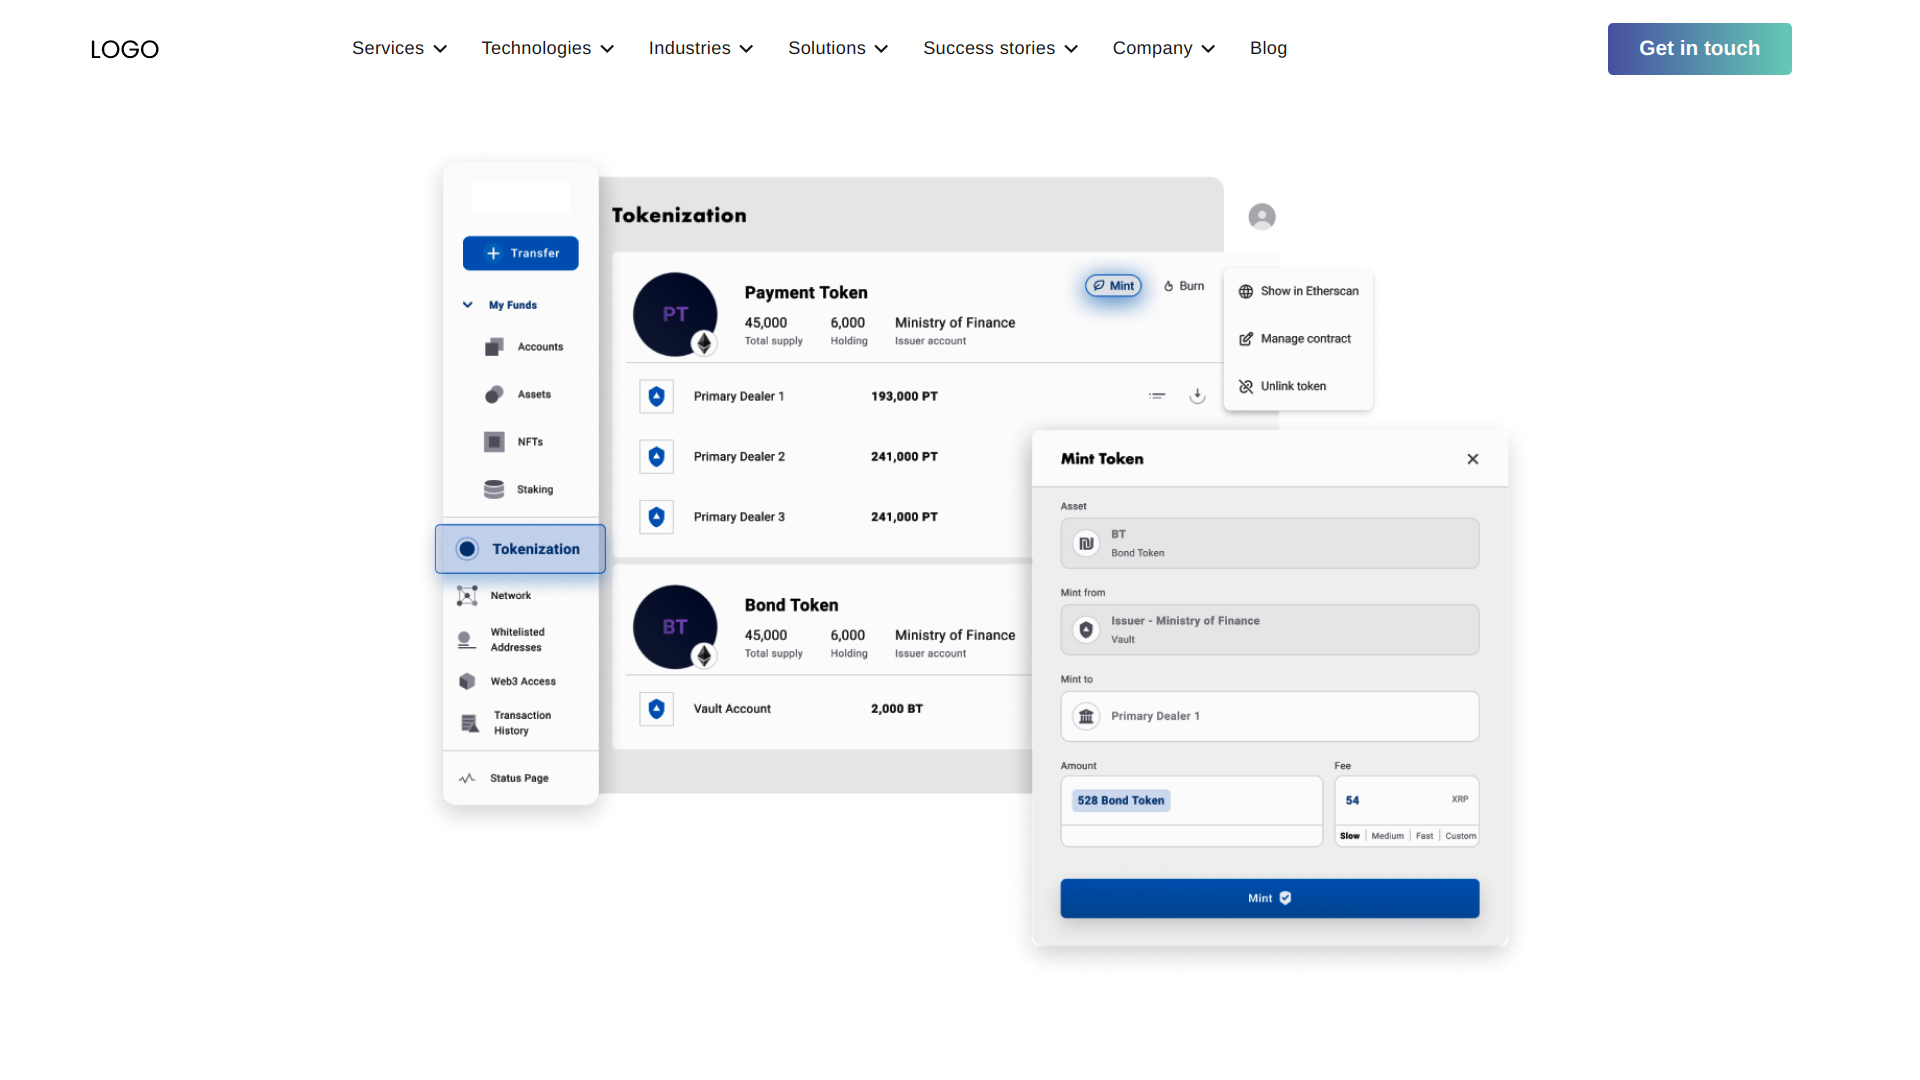Select Show in Etherscan menu entry
1920x1080 pixels.
pyautogui.click(x=1298, y=291)
